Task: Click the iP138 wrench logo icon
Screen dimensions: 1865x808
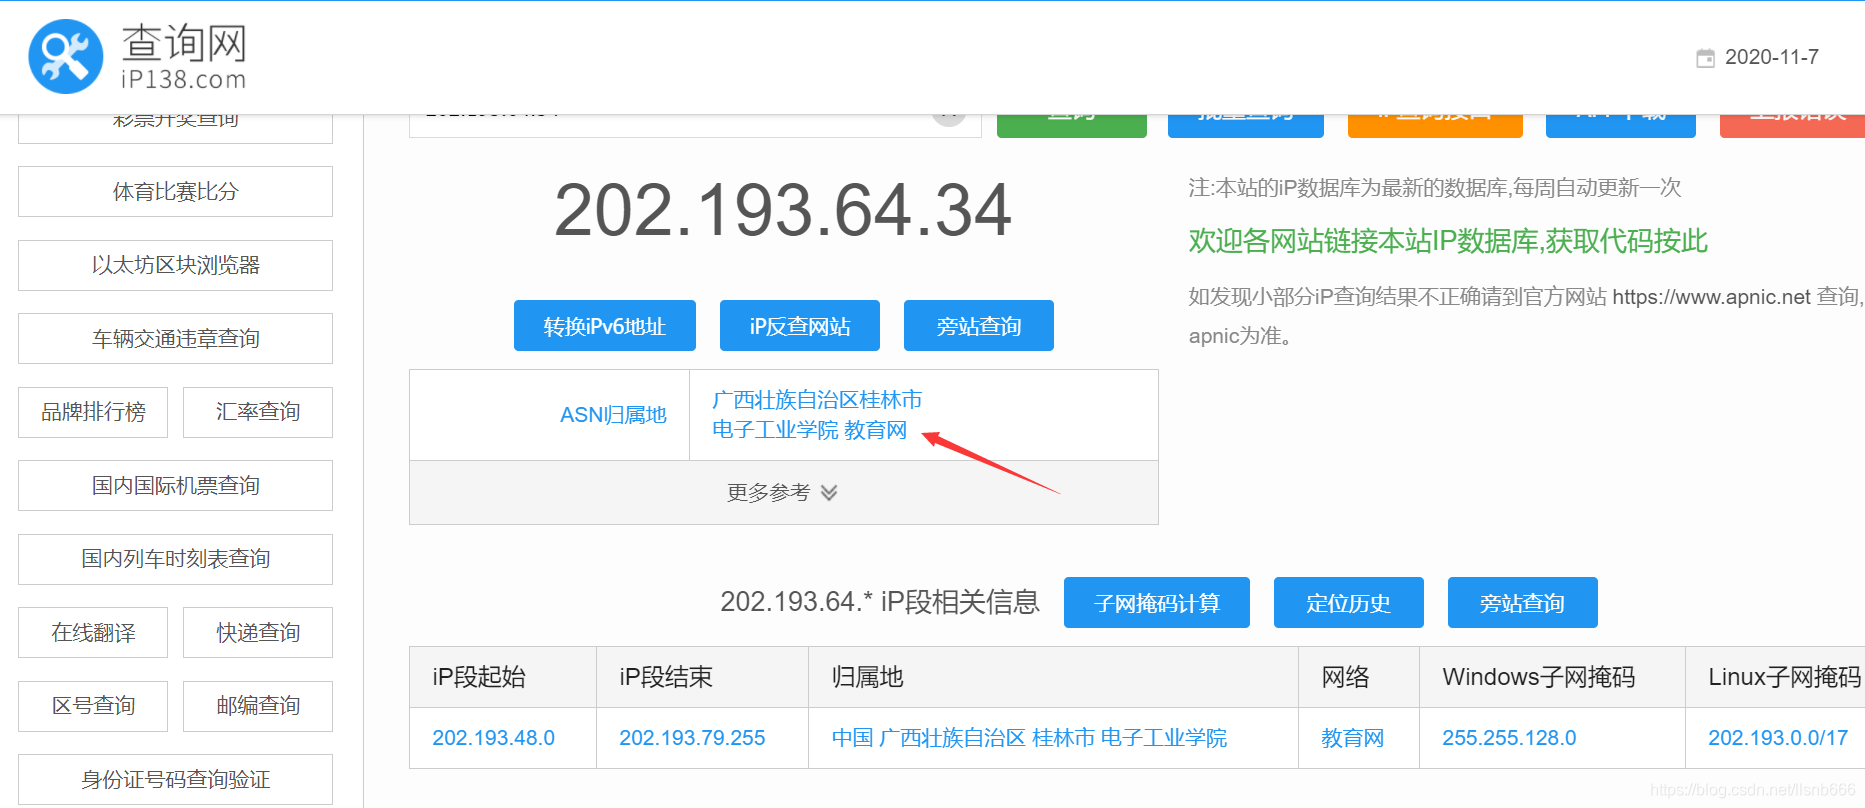Action: point(66,57)
